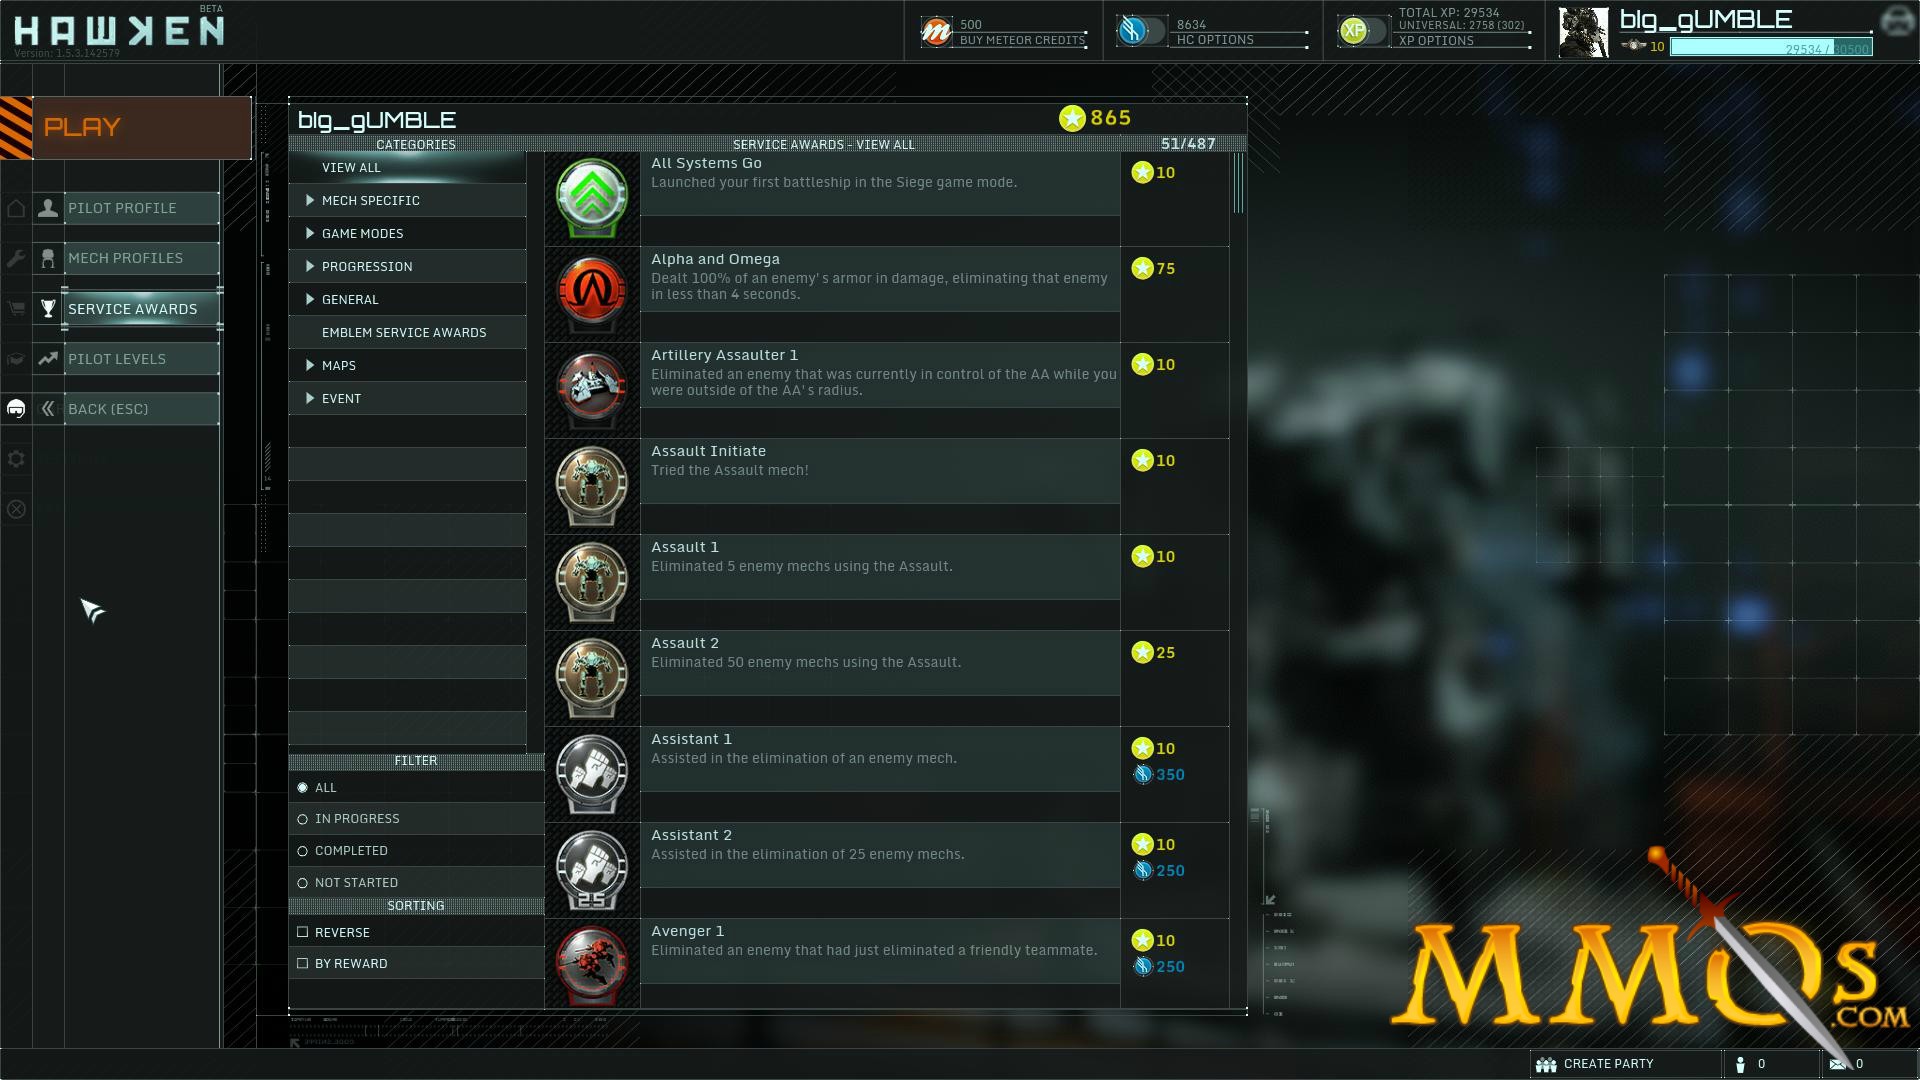Click the 865 total award points
1920x1080 pixels.
pyautogui.click(x=1095, y=118)
